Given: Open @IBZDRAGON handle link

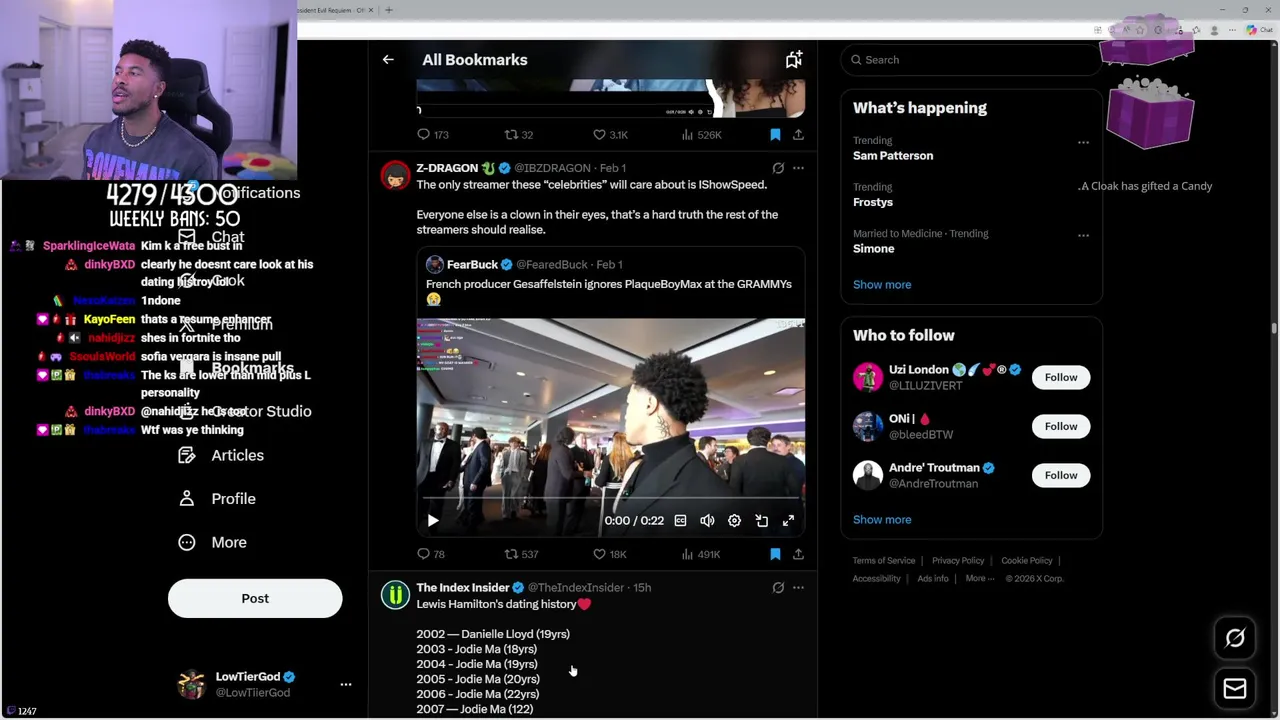Looking at the screenshot, I should (552, 169).
